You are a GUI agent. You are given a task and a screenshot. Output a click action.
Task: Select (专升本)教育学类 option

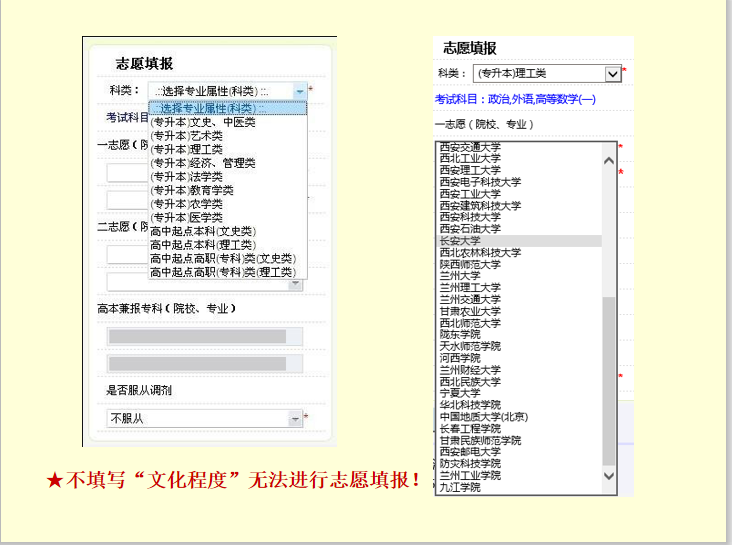(x=192, y=190)
